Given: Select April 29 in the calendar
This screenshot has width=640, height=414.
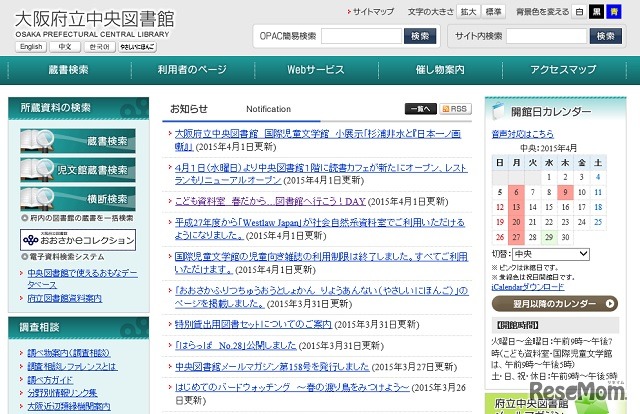Looking at the screenshot, I should coord(549,237).
